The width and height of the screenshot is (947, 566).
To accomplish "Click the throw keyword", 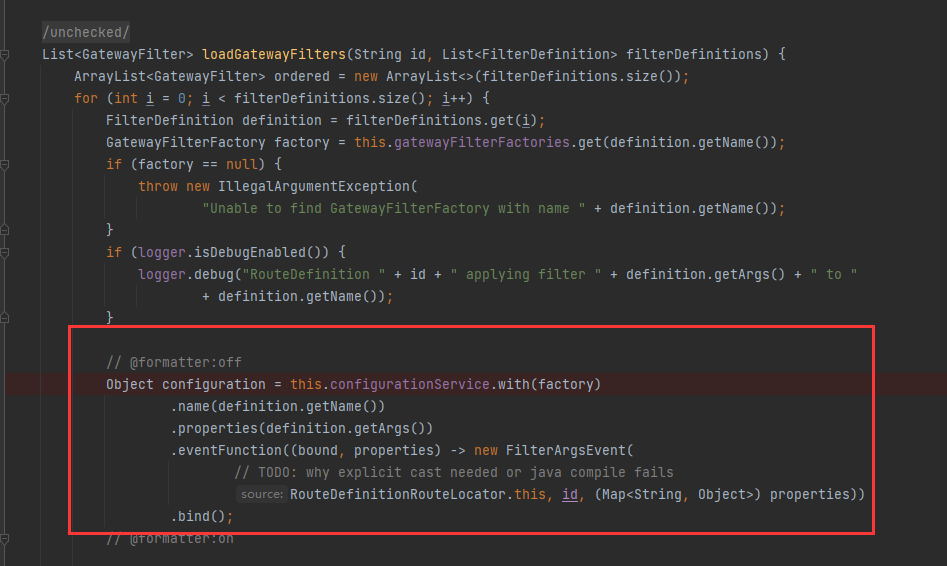I will click(158, 187).
